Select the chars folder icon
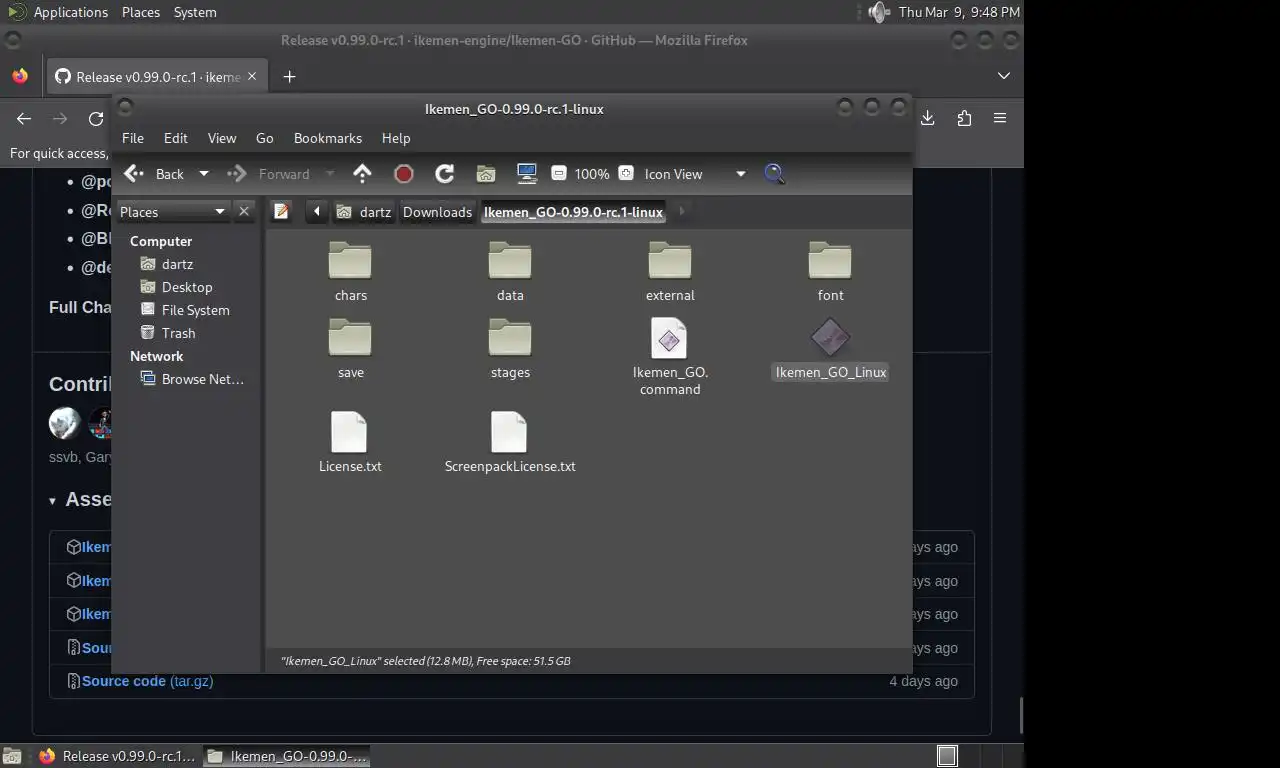 350,260
